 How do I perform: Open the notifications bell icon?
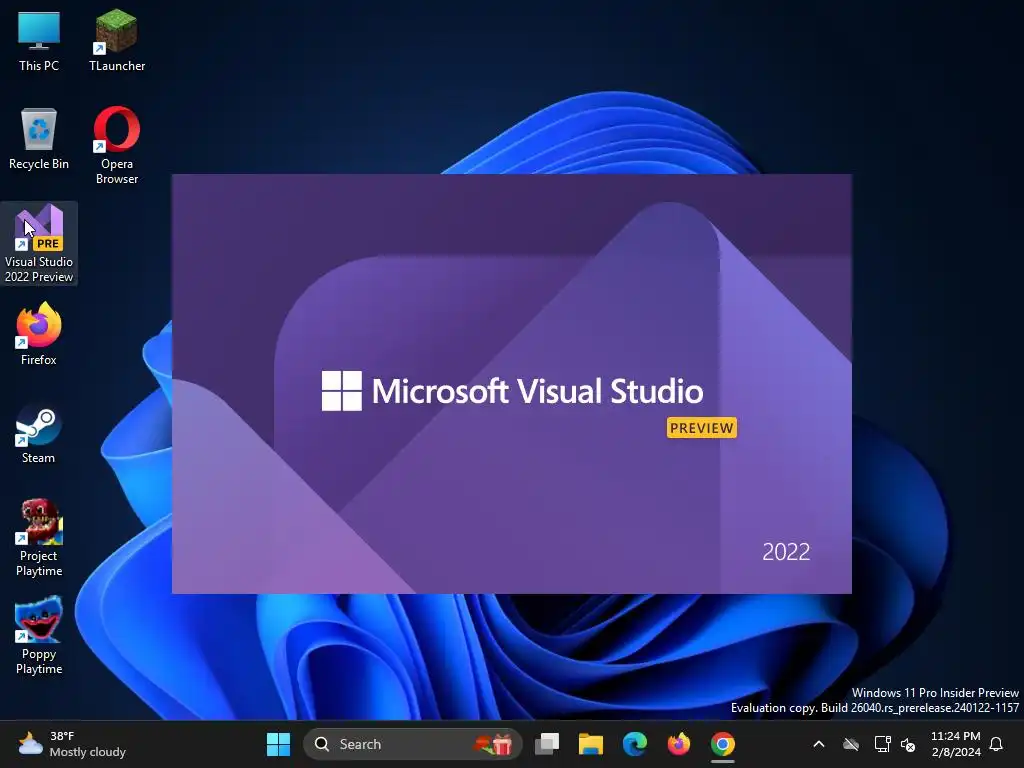[996, 744]
